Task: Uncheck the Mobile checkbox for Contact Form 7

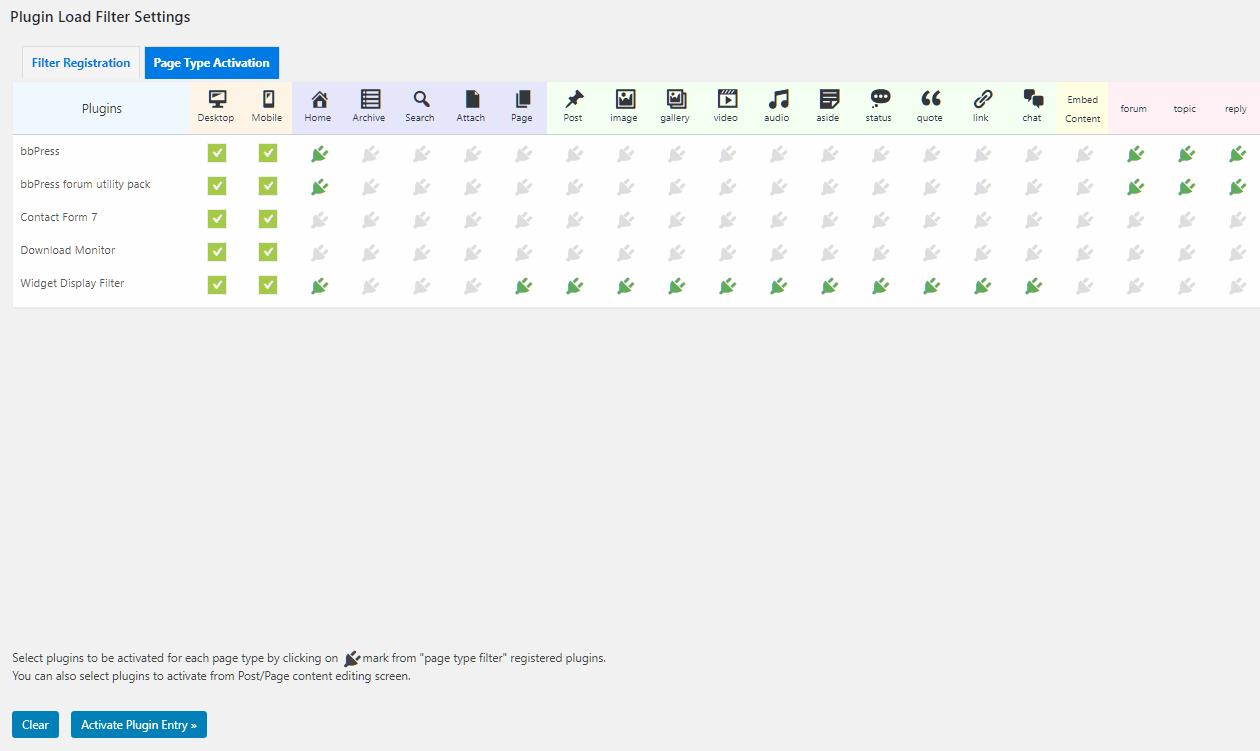Action: (x=268, y=218)
